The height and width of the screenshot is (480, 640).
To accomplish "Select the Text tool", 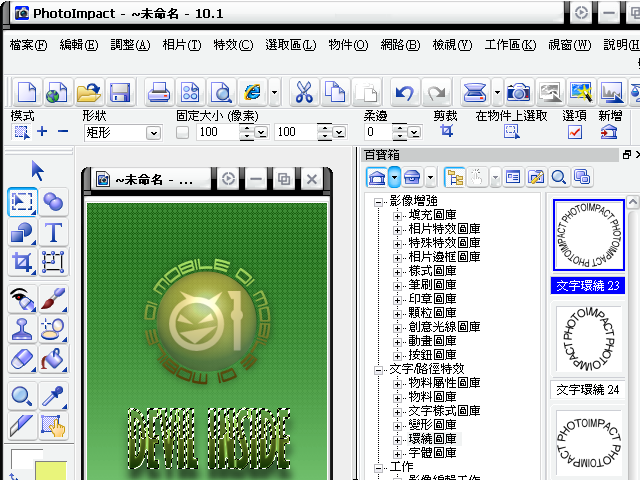I will tap(53, 232).
